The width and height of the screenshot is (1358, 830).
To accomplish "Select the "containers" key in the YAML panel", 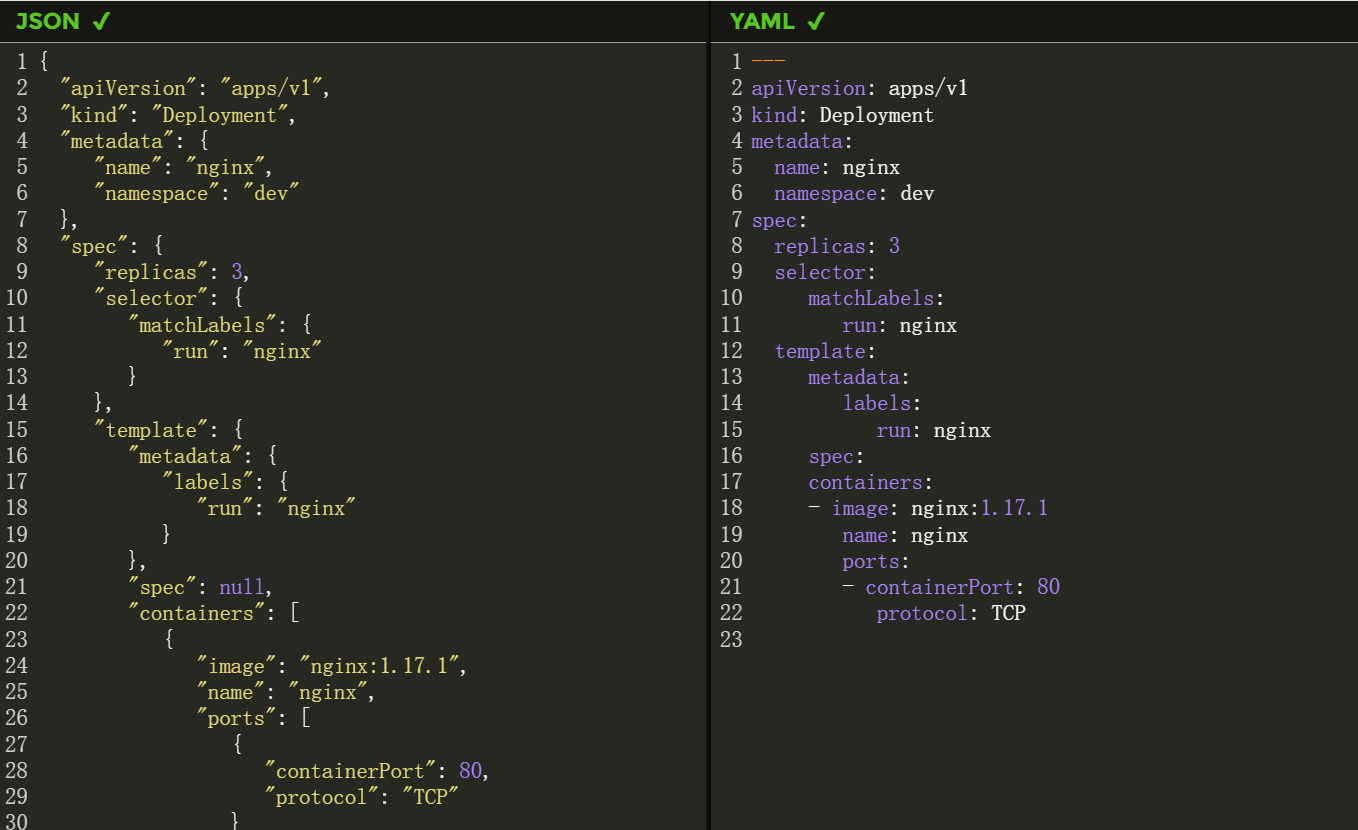I will tap(866, 482).
